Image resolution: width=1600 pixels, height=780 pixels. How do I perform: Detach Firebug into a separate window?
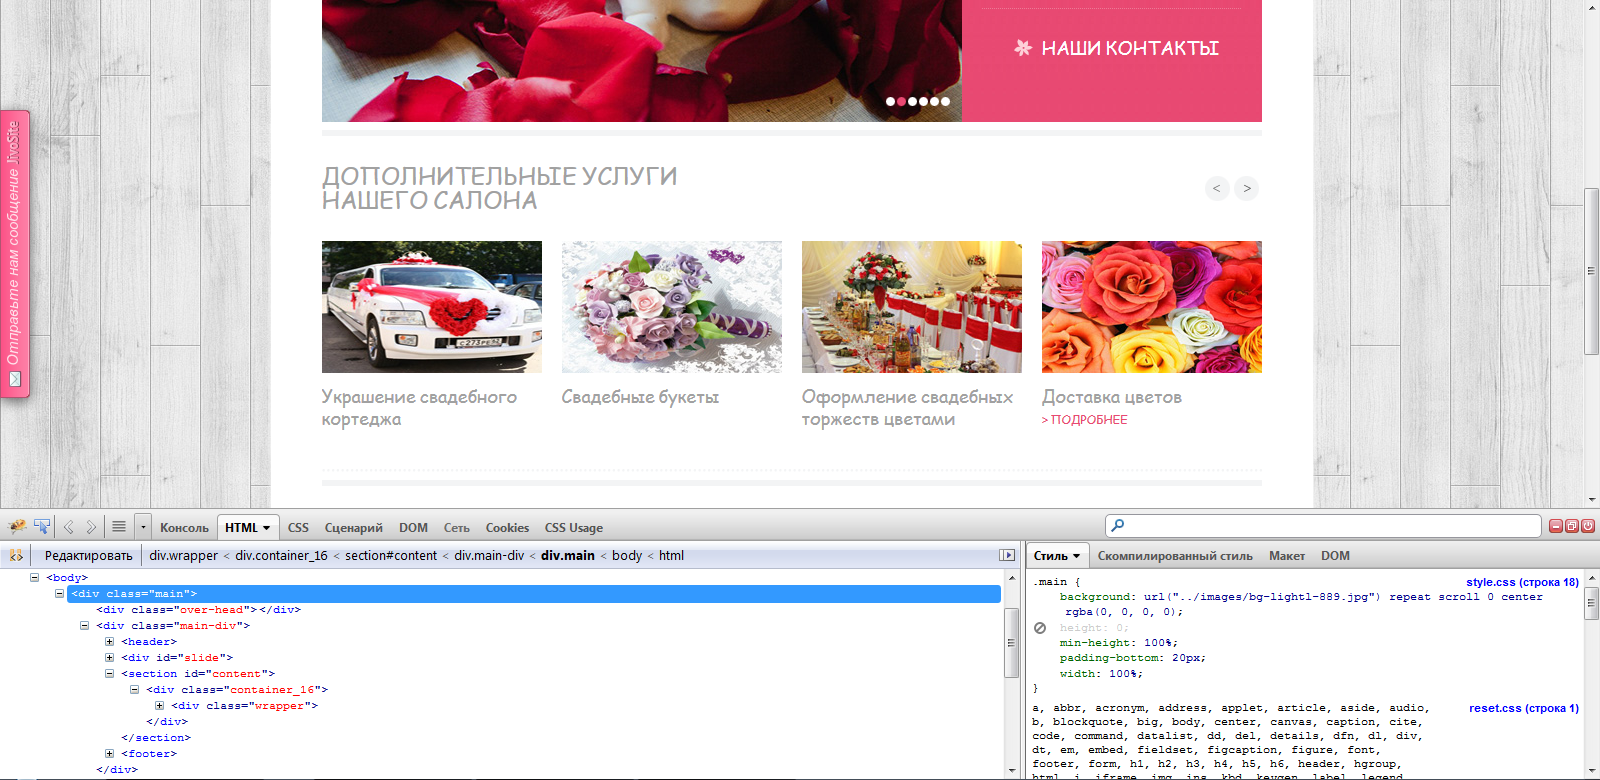pyautogui.click(x=1572, y=526)
